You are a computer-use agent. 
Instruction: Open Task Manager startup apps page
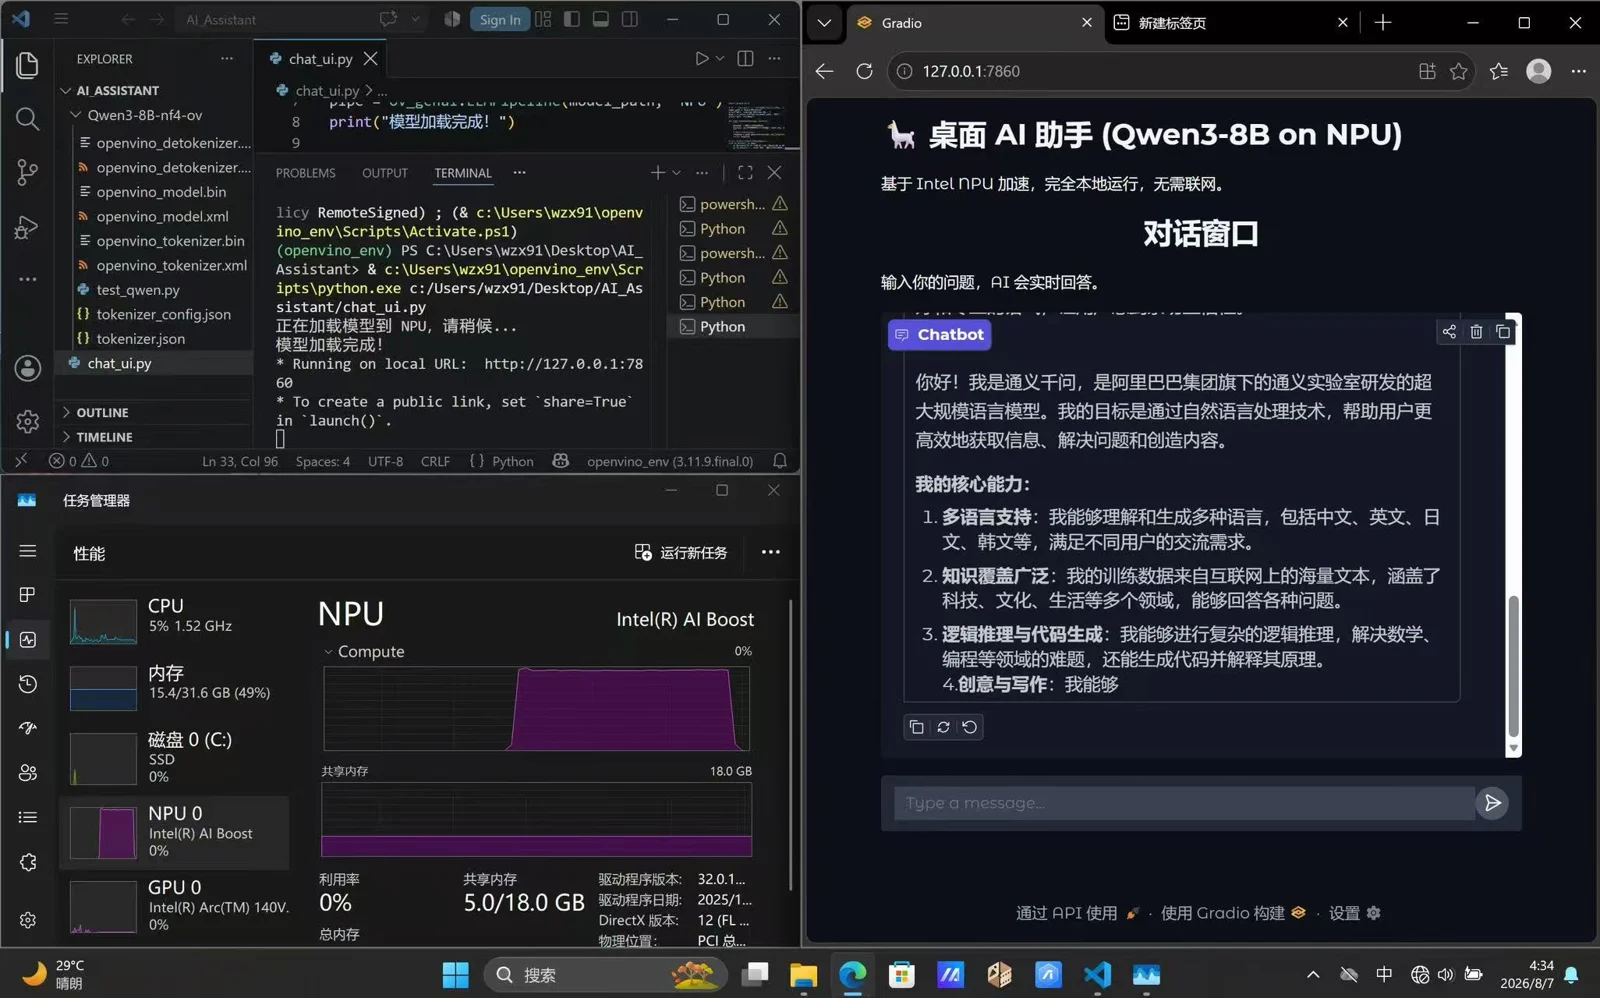[28, 728]
